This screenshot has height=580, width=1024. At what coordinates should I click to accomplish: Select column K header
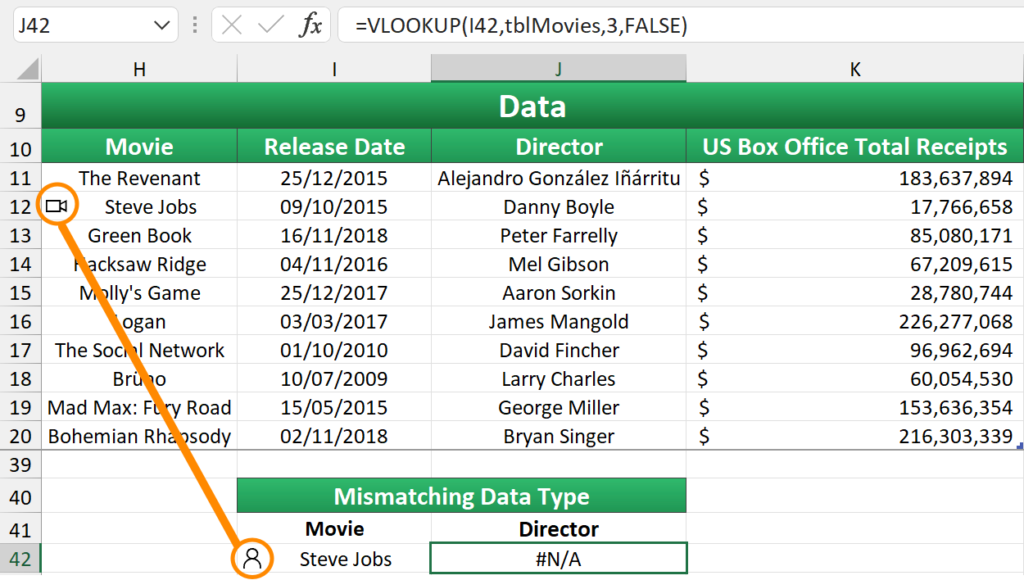coord(854,68)
